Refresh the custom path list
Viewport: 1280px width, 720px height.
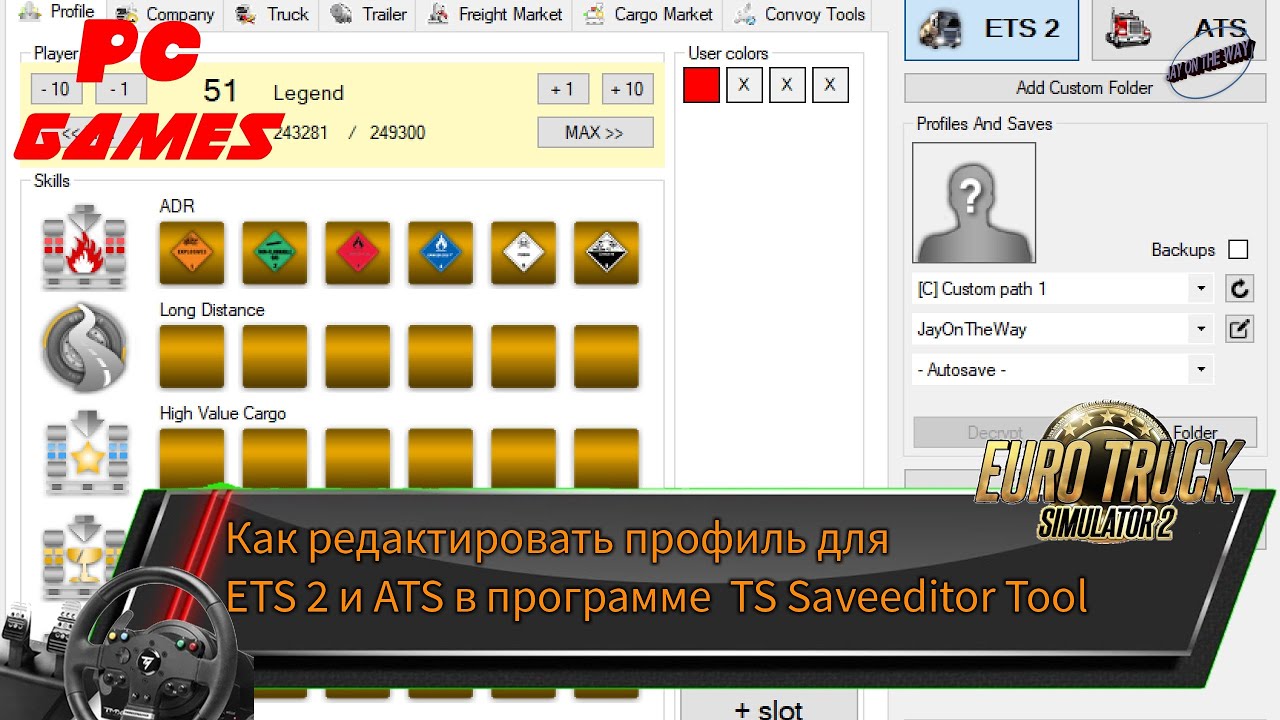click(1239, 289)
